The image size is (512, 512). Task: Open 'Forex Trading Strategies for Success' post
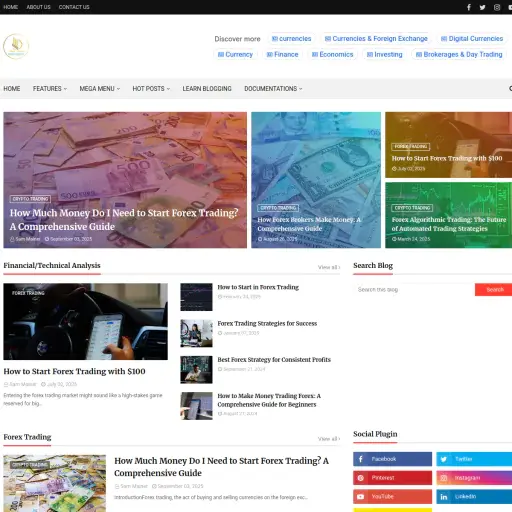click(x=267, y=323)
